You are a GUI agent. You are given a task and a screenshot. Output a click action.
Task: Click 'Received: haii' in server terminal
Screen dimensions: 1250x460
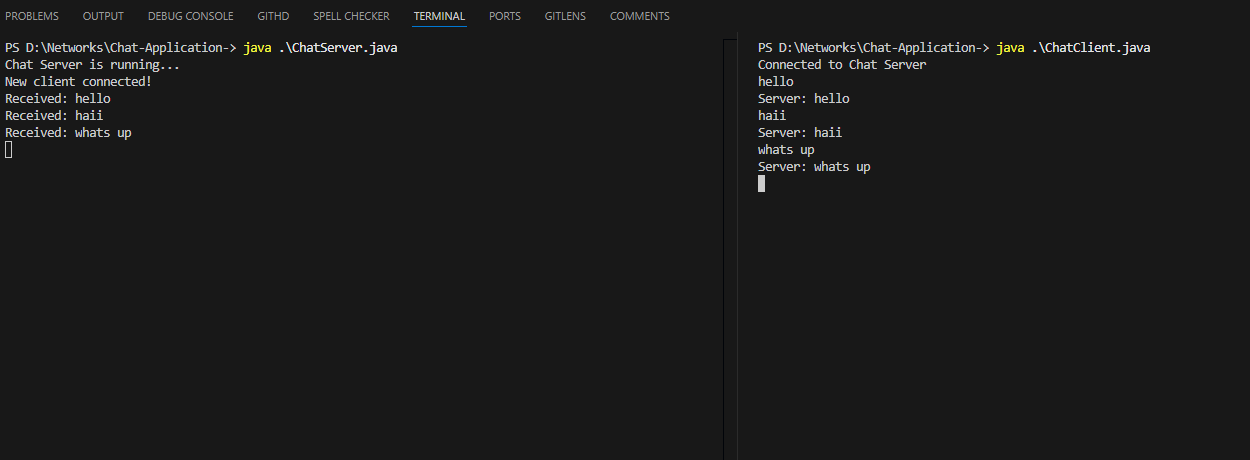(54, 116)
